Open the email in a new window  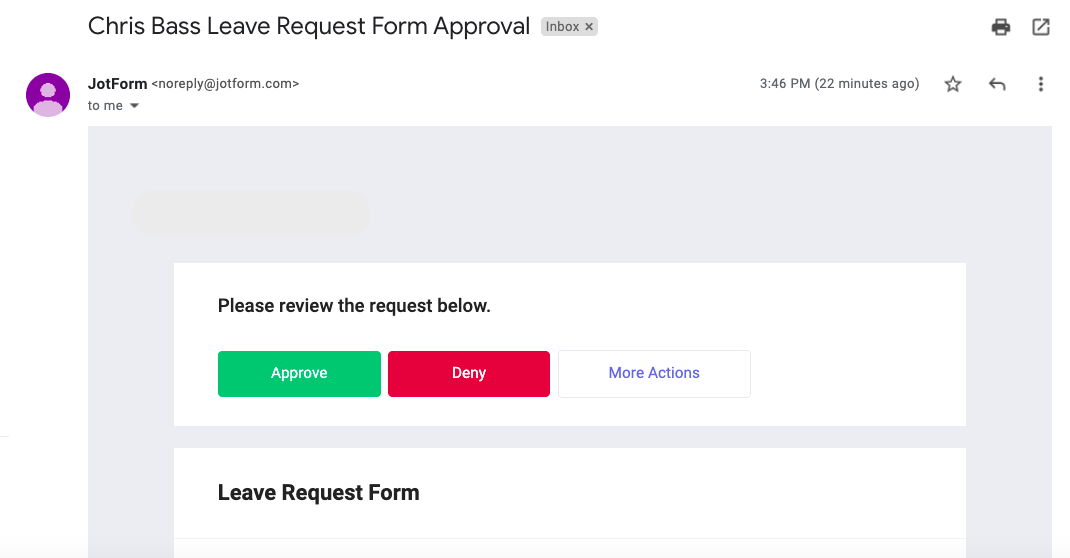point(1041,28)
